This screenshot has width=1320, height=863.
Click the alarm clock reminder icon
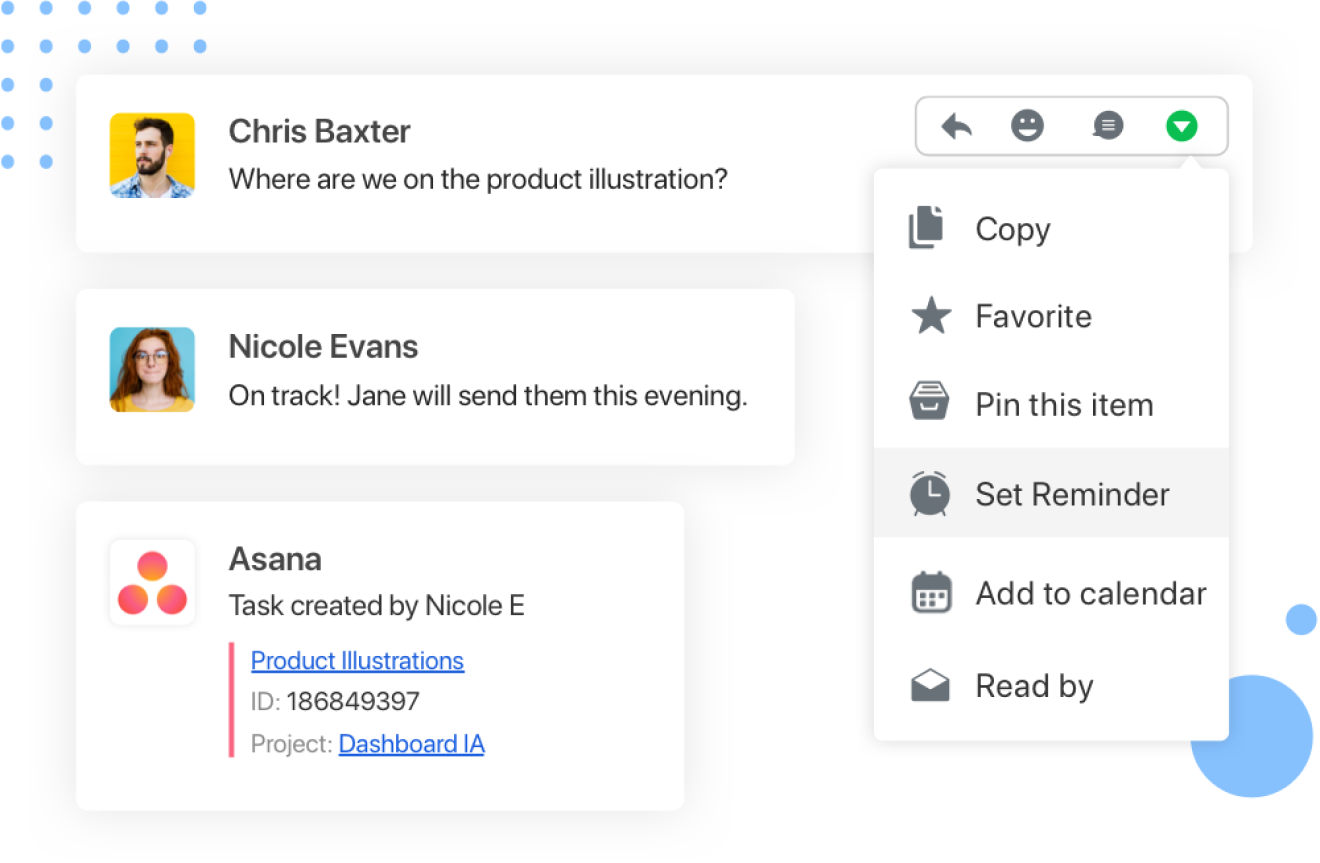pos(930,494)
